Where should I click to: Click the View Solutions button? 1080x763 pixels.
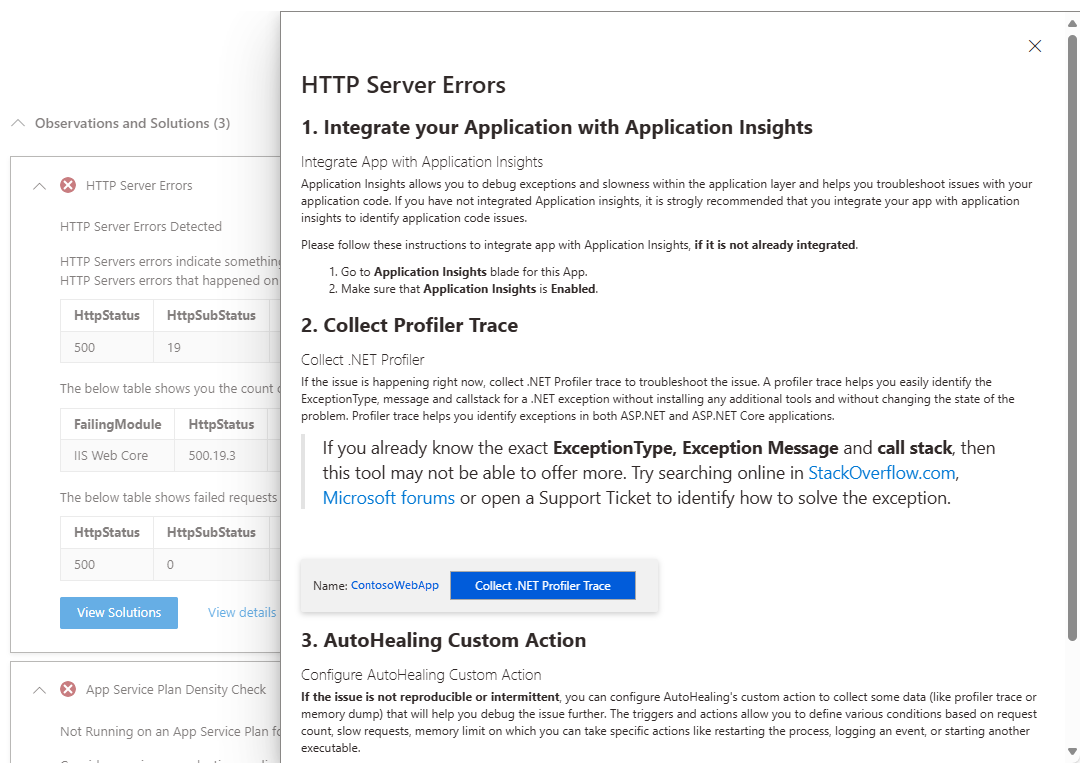[118, 612]
